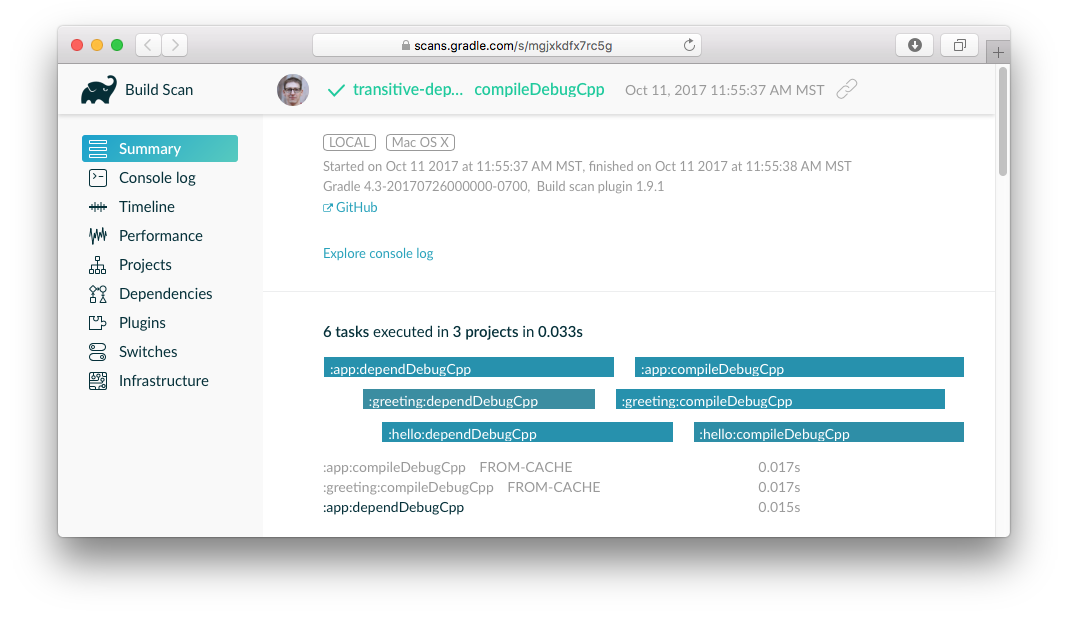The image size is (1066, 618).
Task: Open a new Safari tab
Action: tap(998, 52)
